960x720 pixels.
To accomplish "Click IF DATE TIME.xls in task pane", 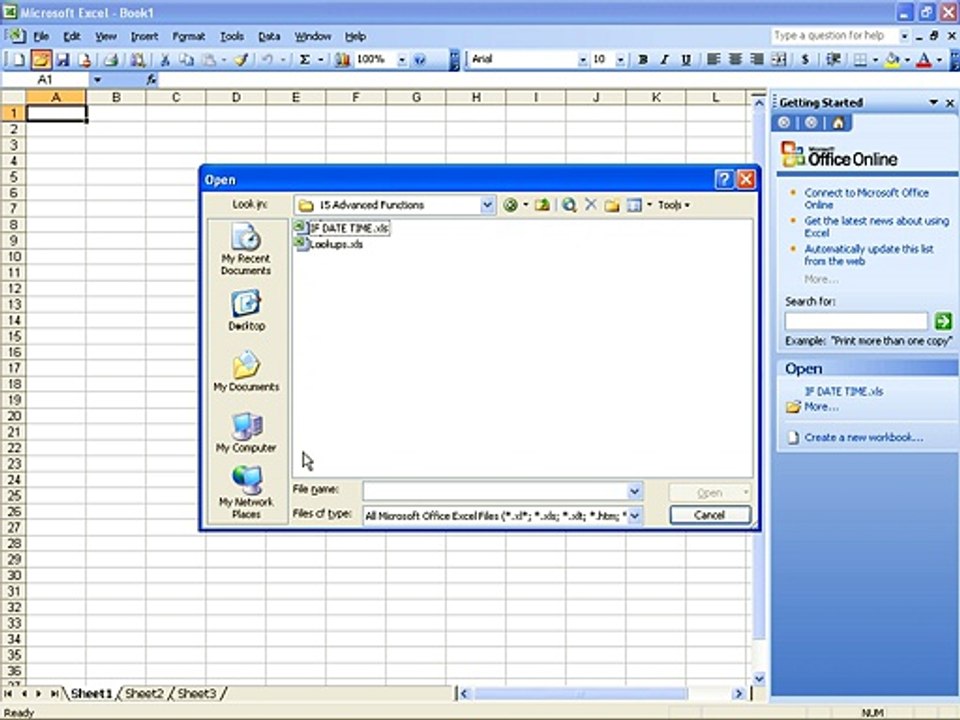I will pos(844,391).
